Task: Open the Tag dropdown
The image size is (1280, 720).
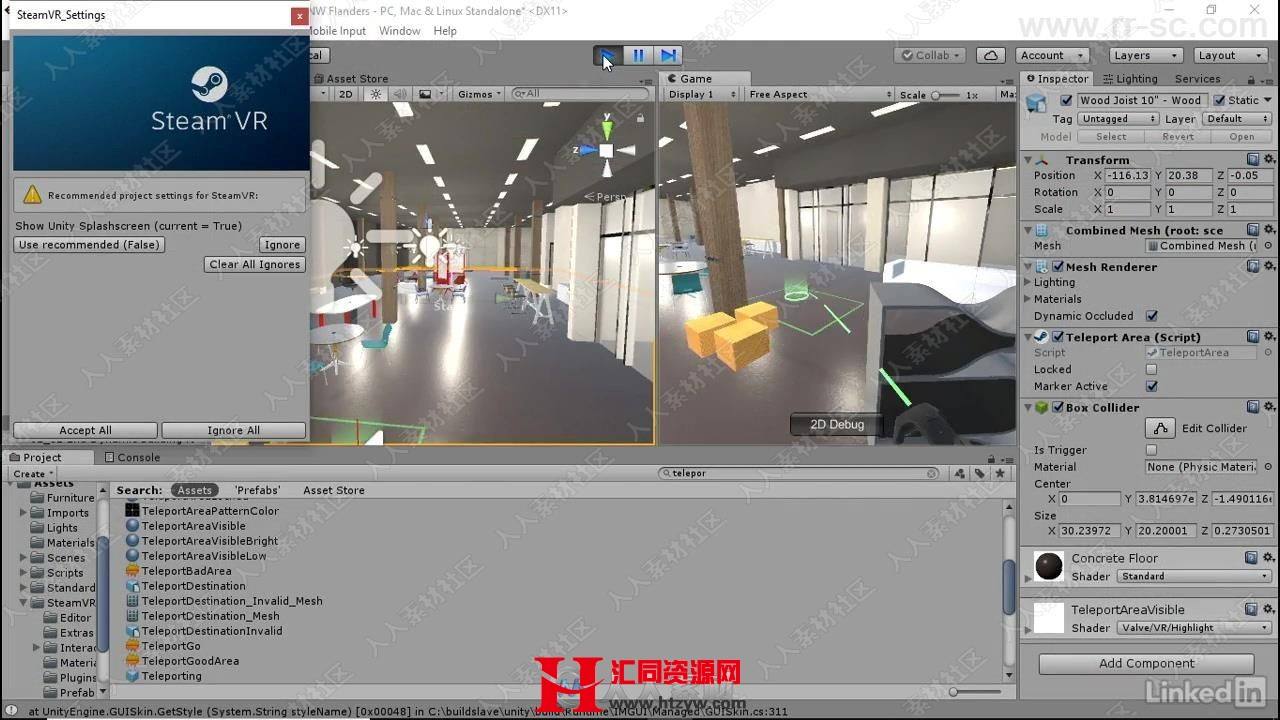Action: click(1118, 119)
